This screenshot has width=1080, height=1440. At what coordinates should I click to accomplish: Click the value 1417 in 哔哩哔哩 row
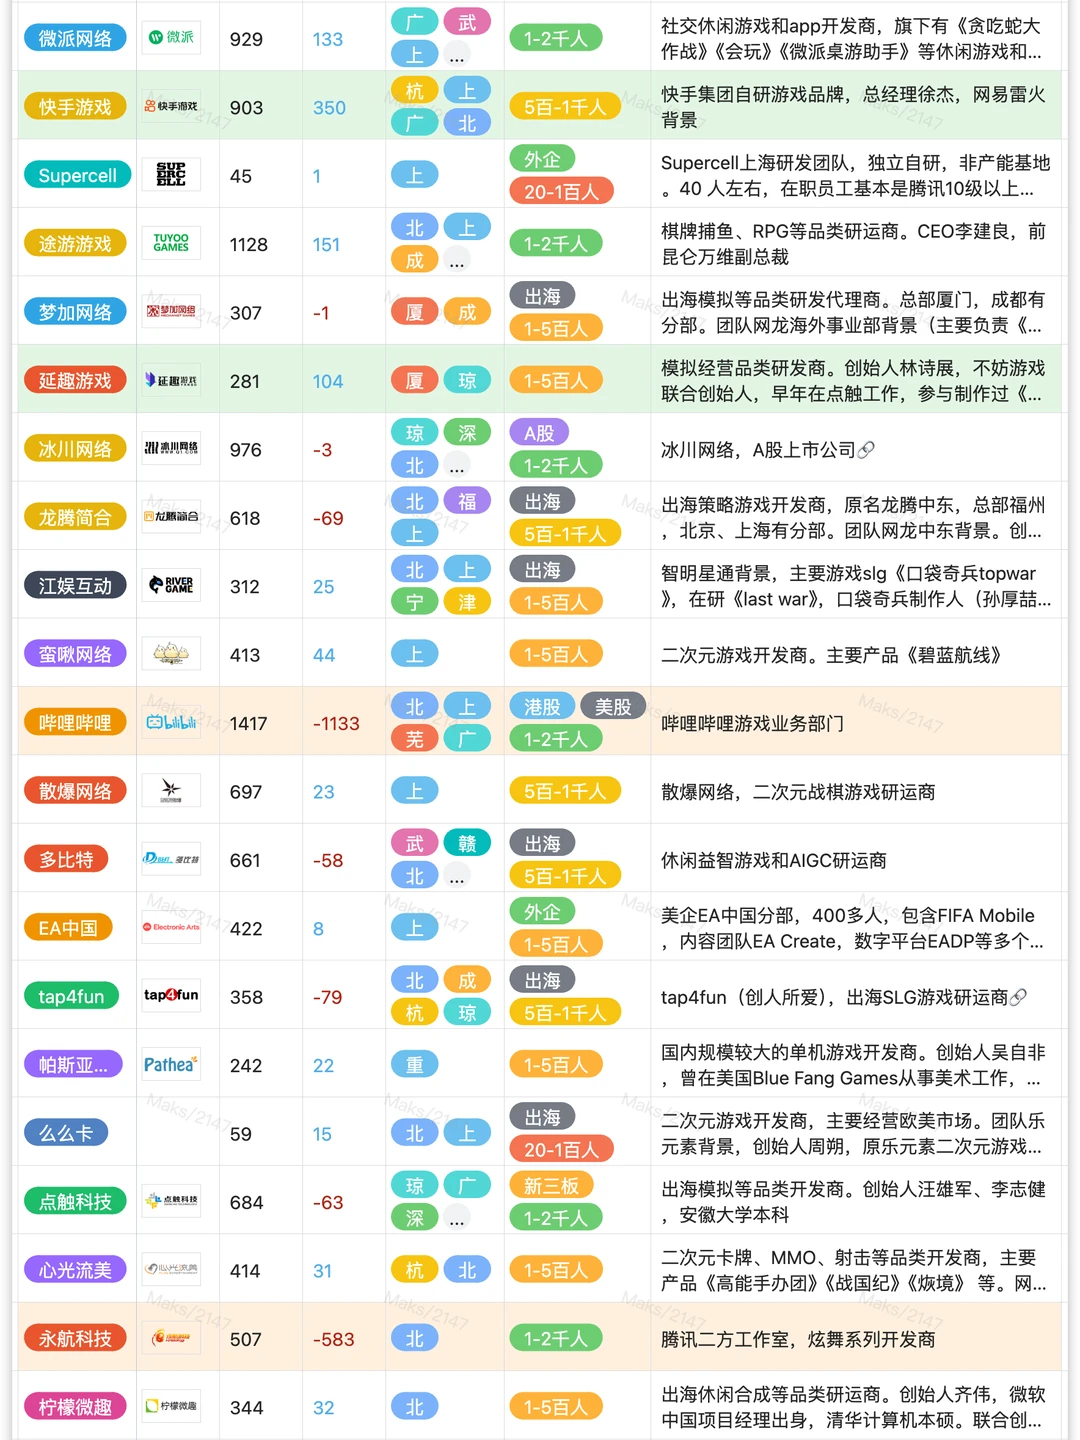coord(249,723)
